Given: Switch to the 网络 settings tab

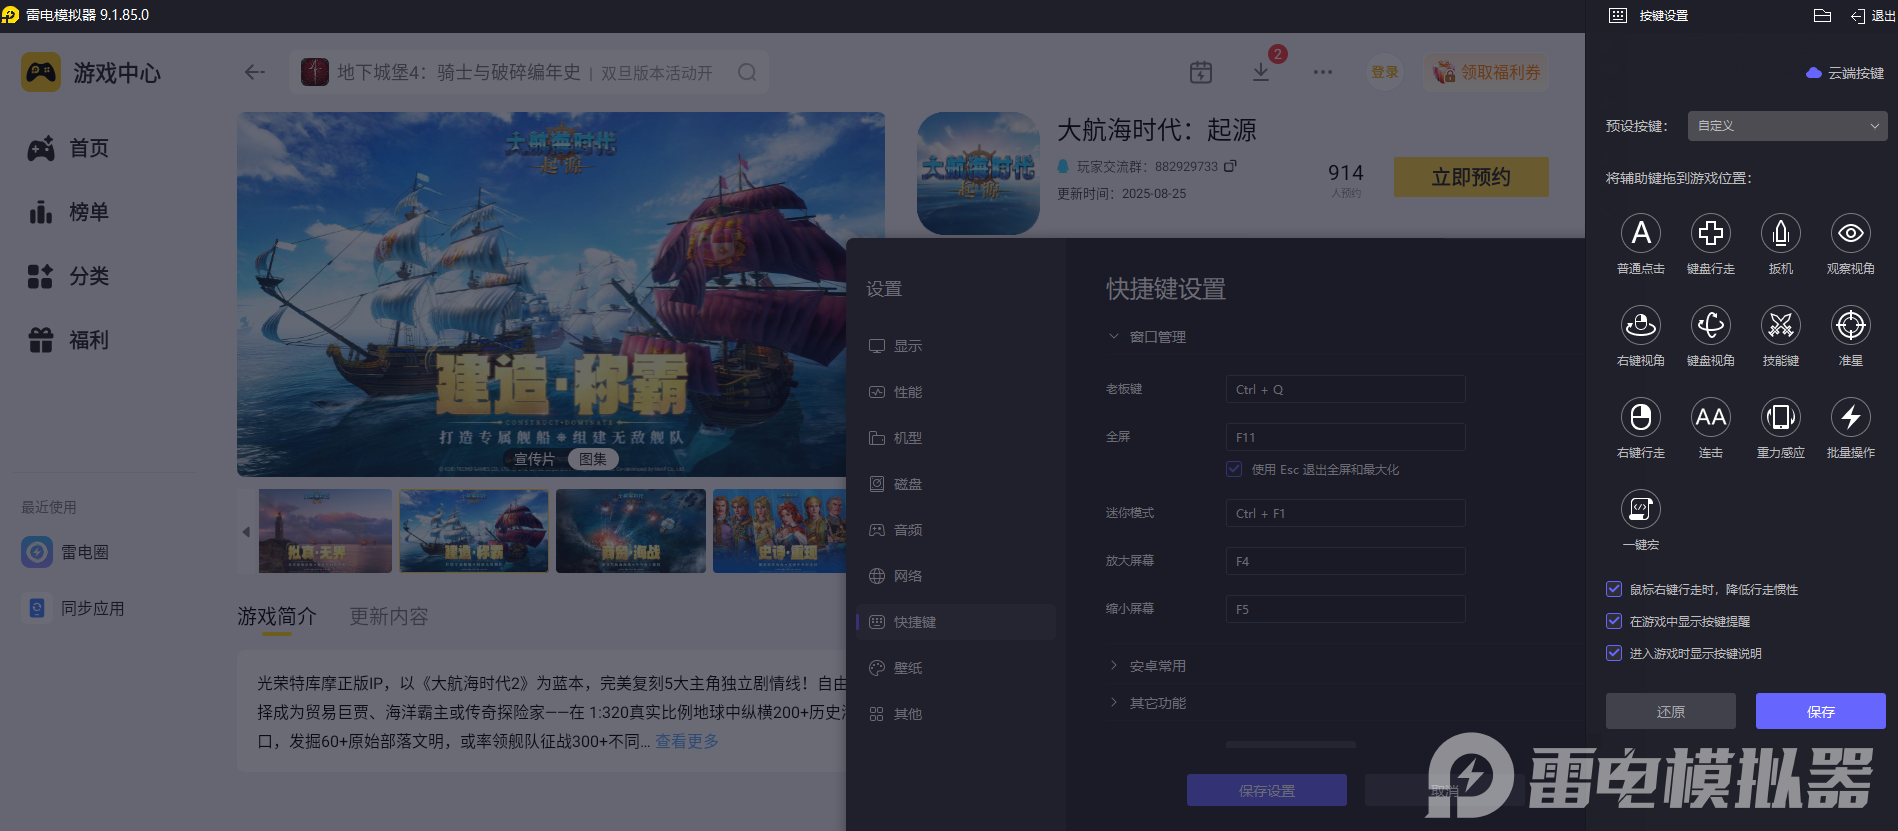Looking at the screenshot, I should (x=907, y=576).
